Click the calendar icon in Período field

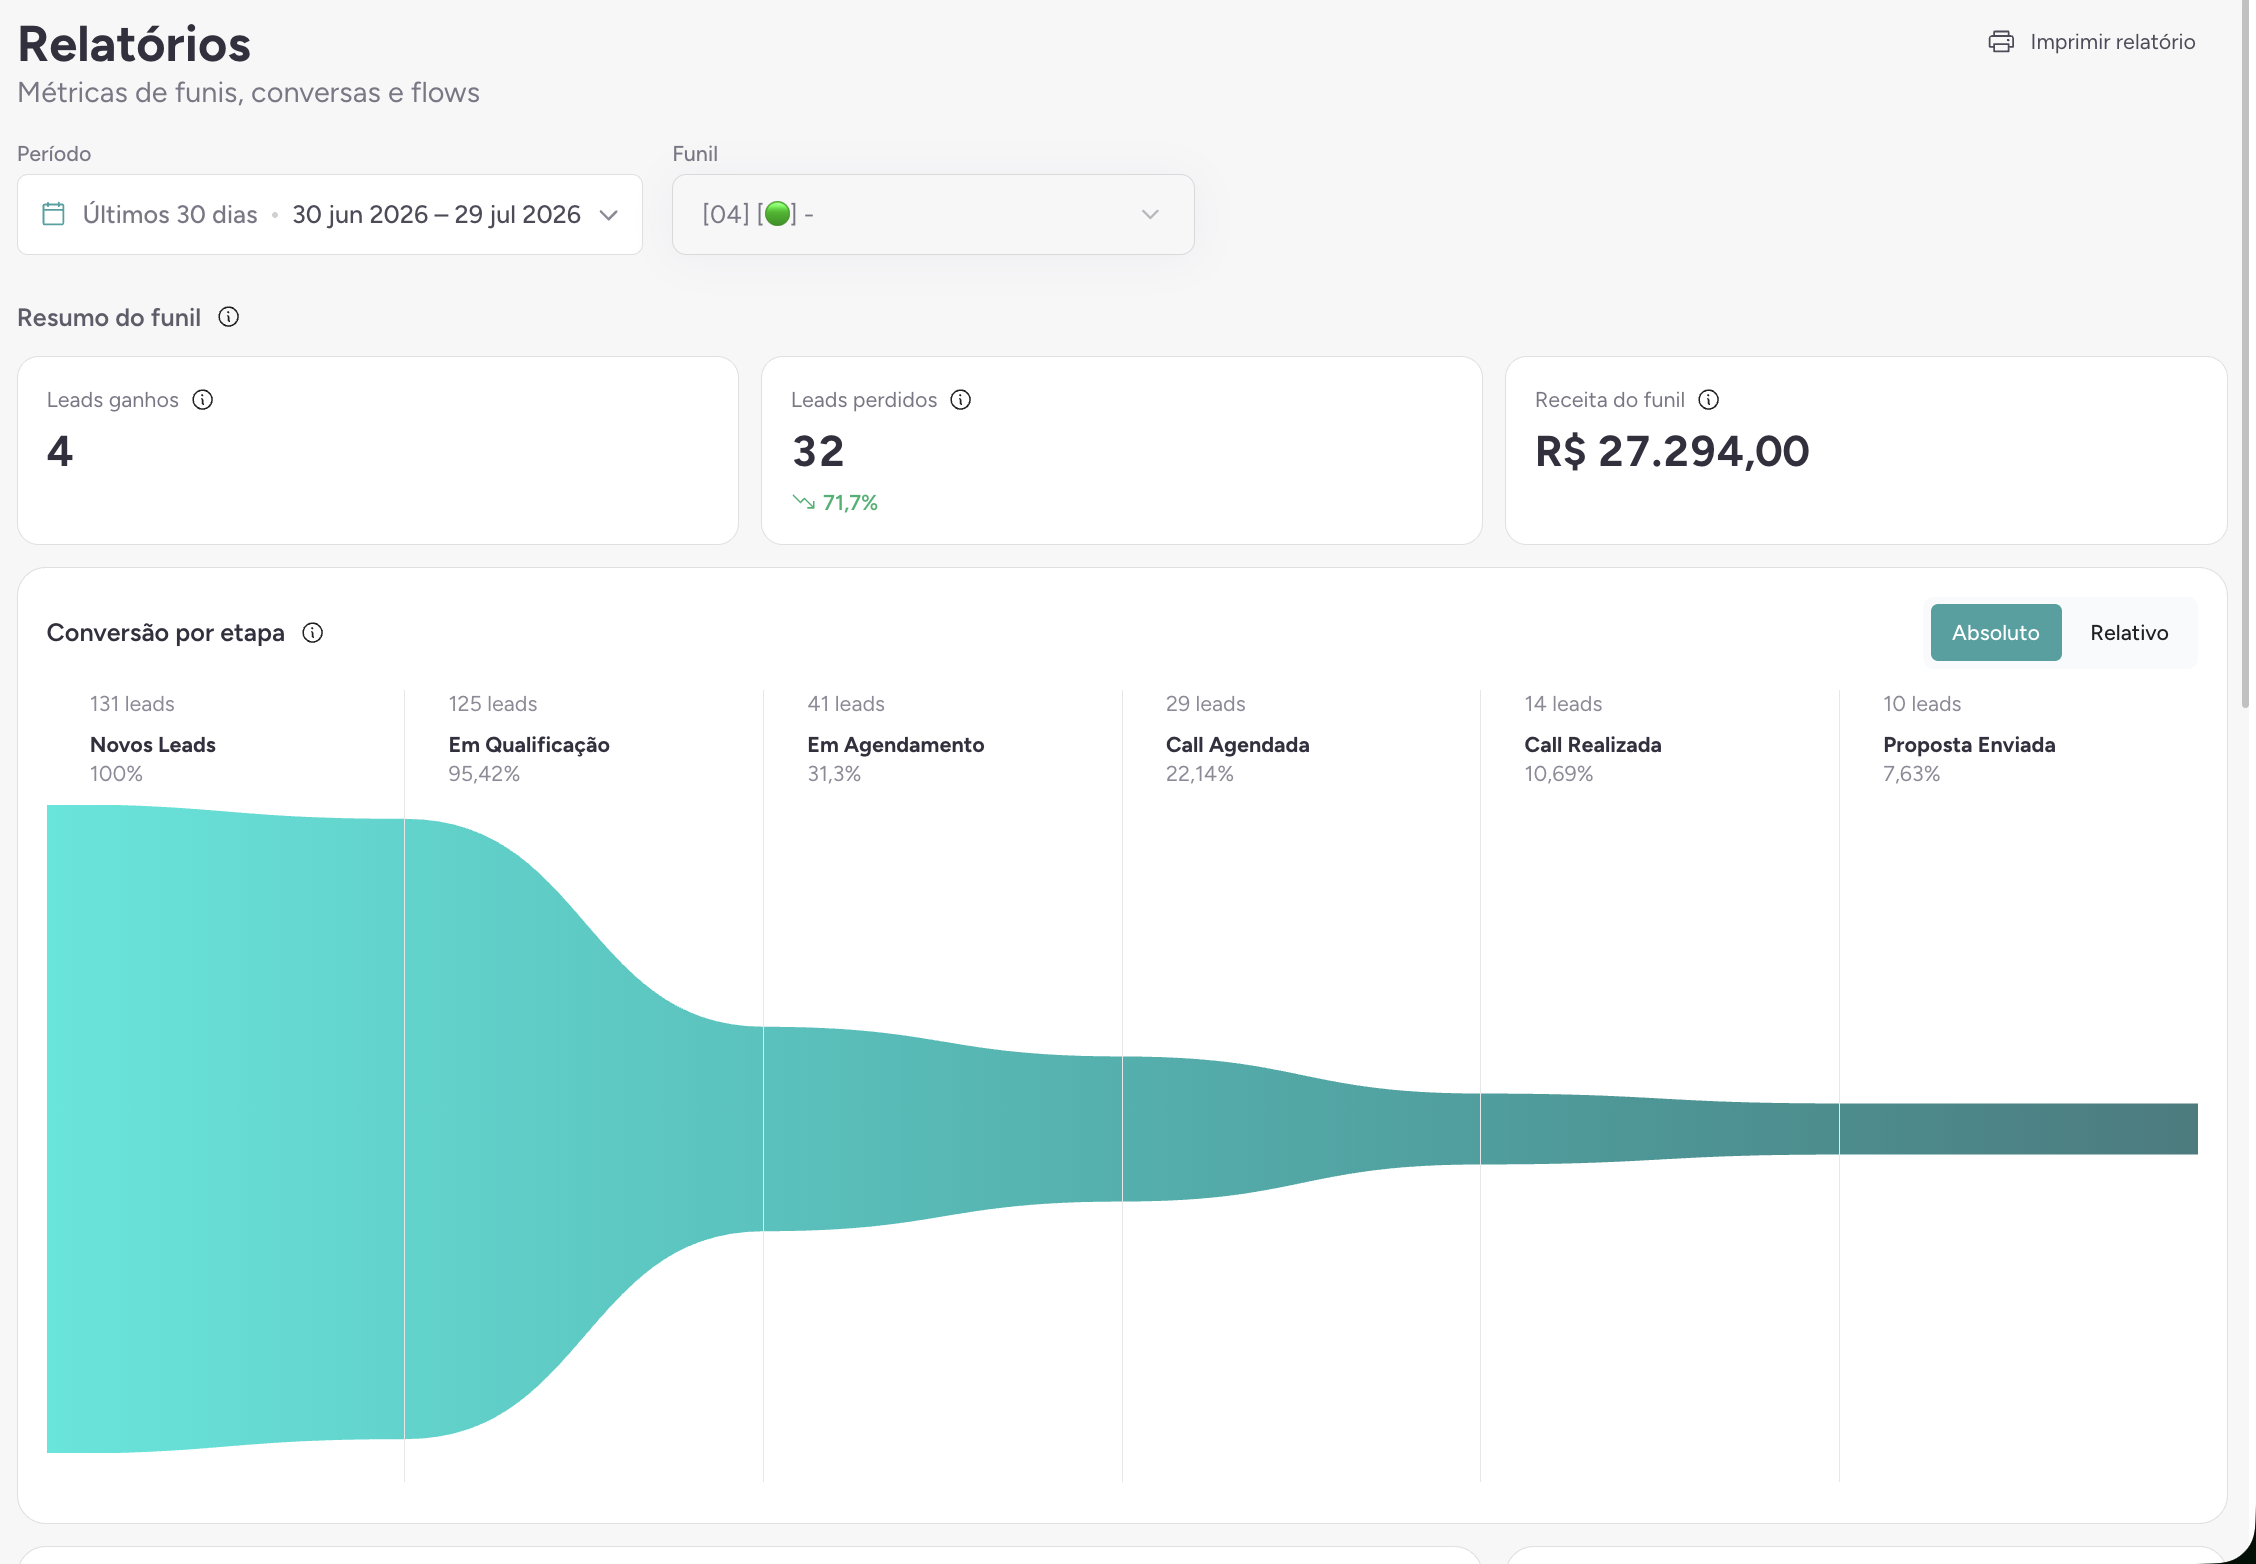tap(54, 214)
